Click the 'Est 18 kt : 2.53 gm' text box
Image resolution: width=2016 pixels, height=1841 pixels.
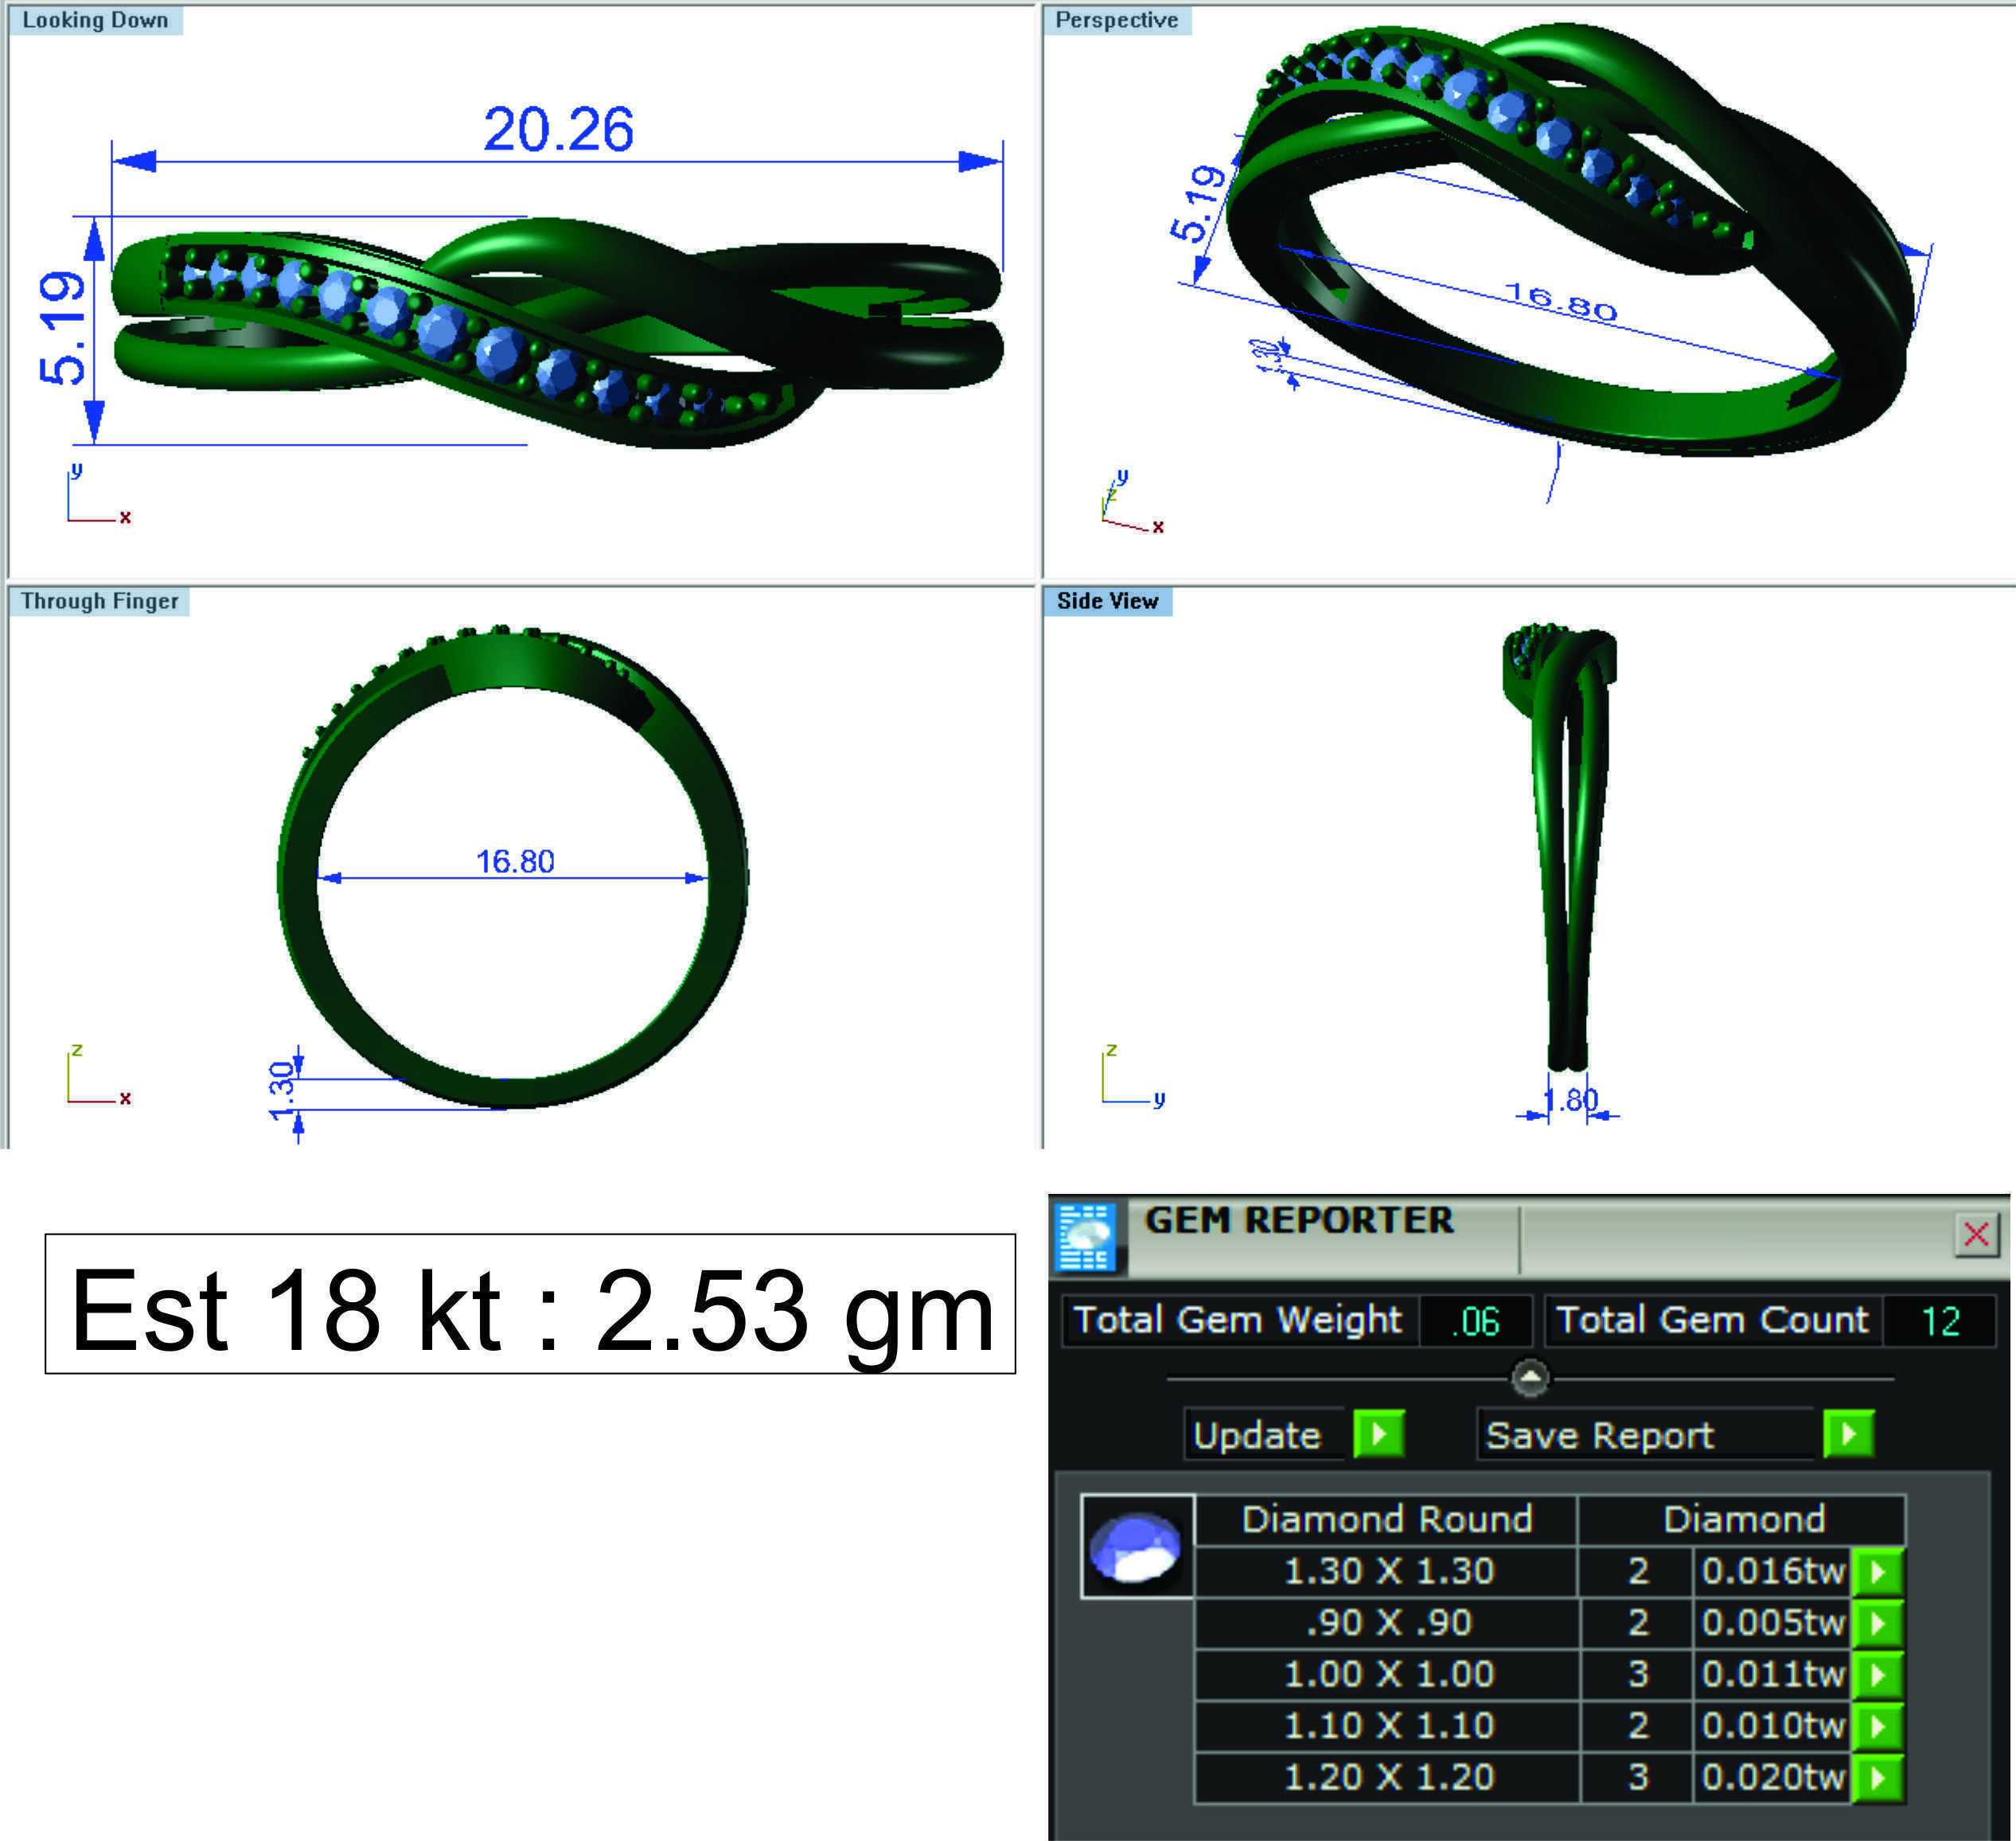530,1304
